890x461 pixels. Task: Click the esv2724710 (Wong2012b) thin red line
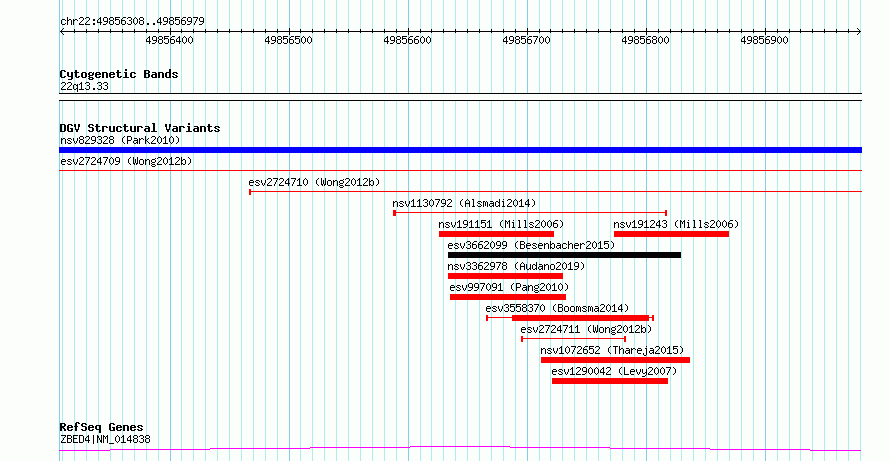pos(556,192)
